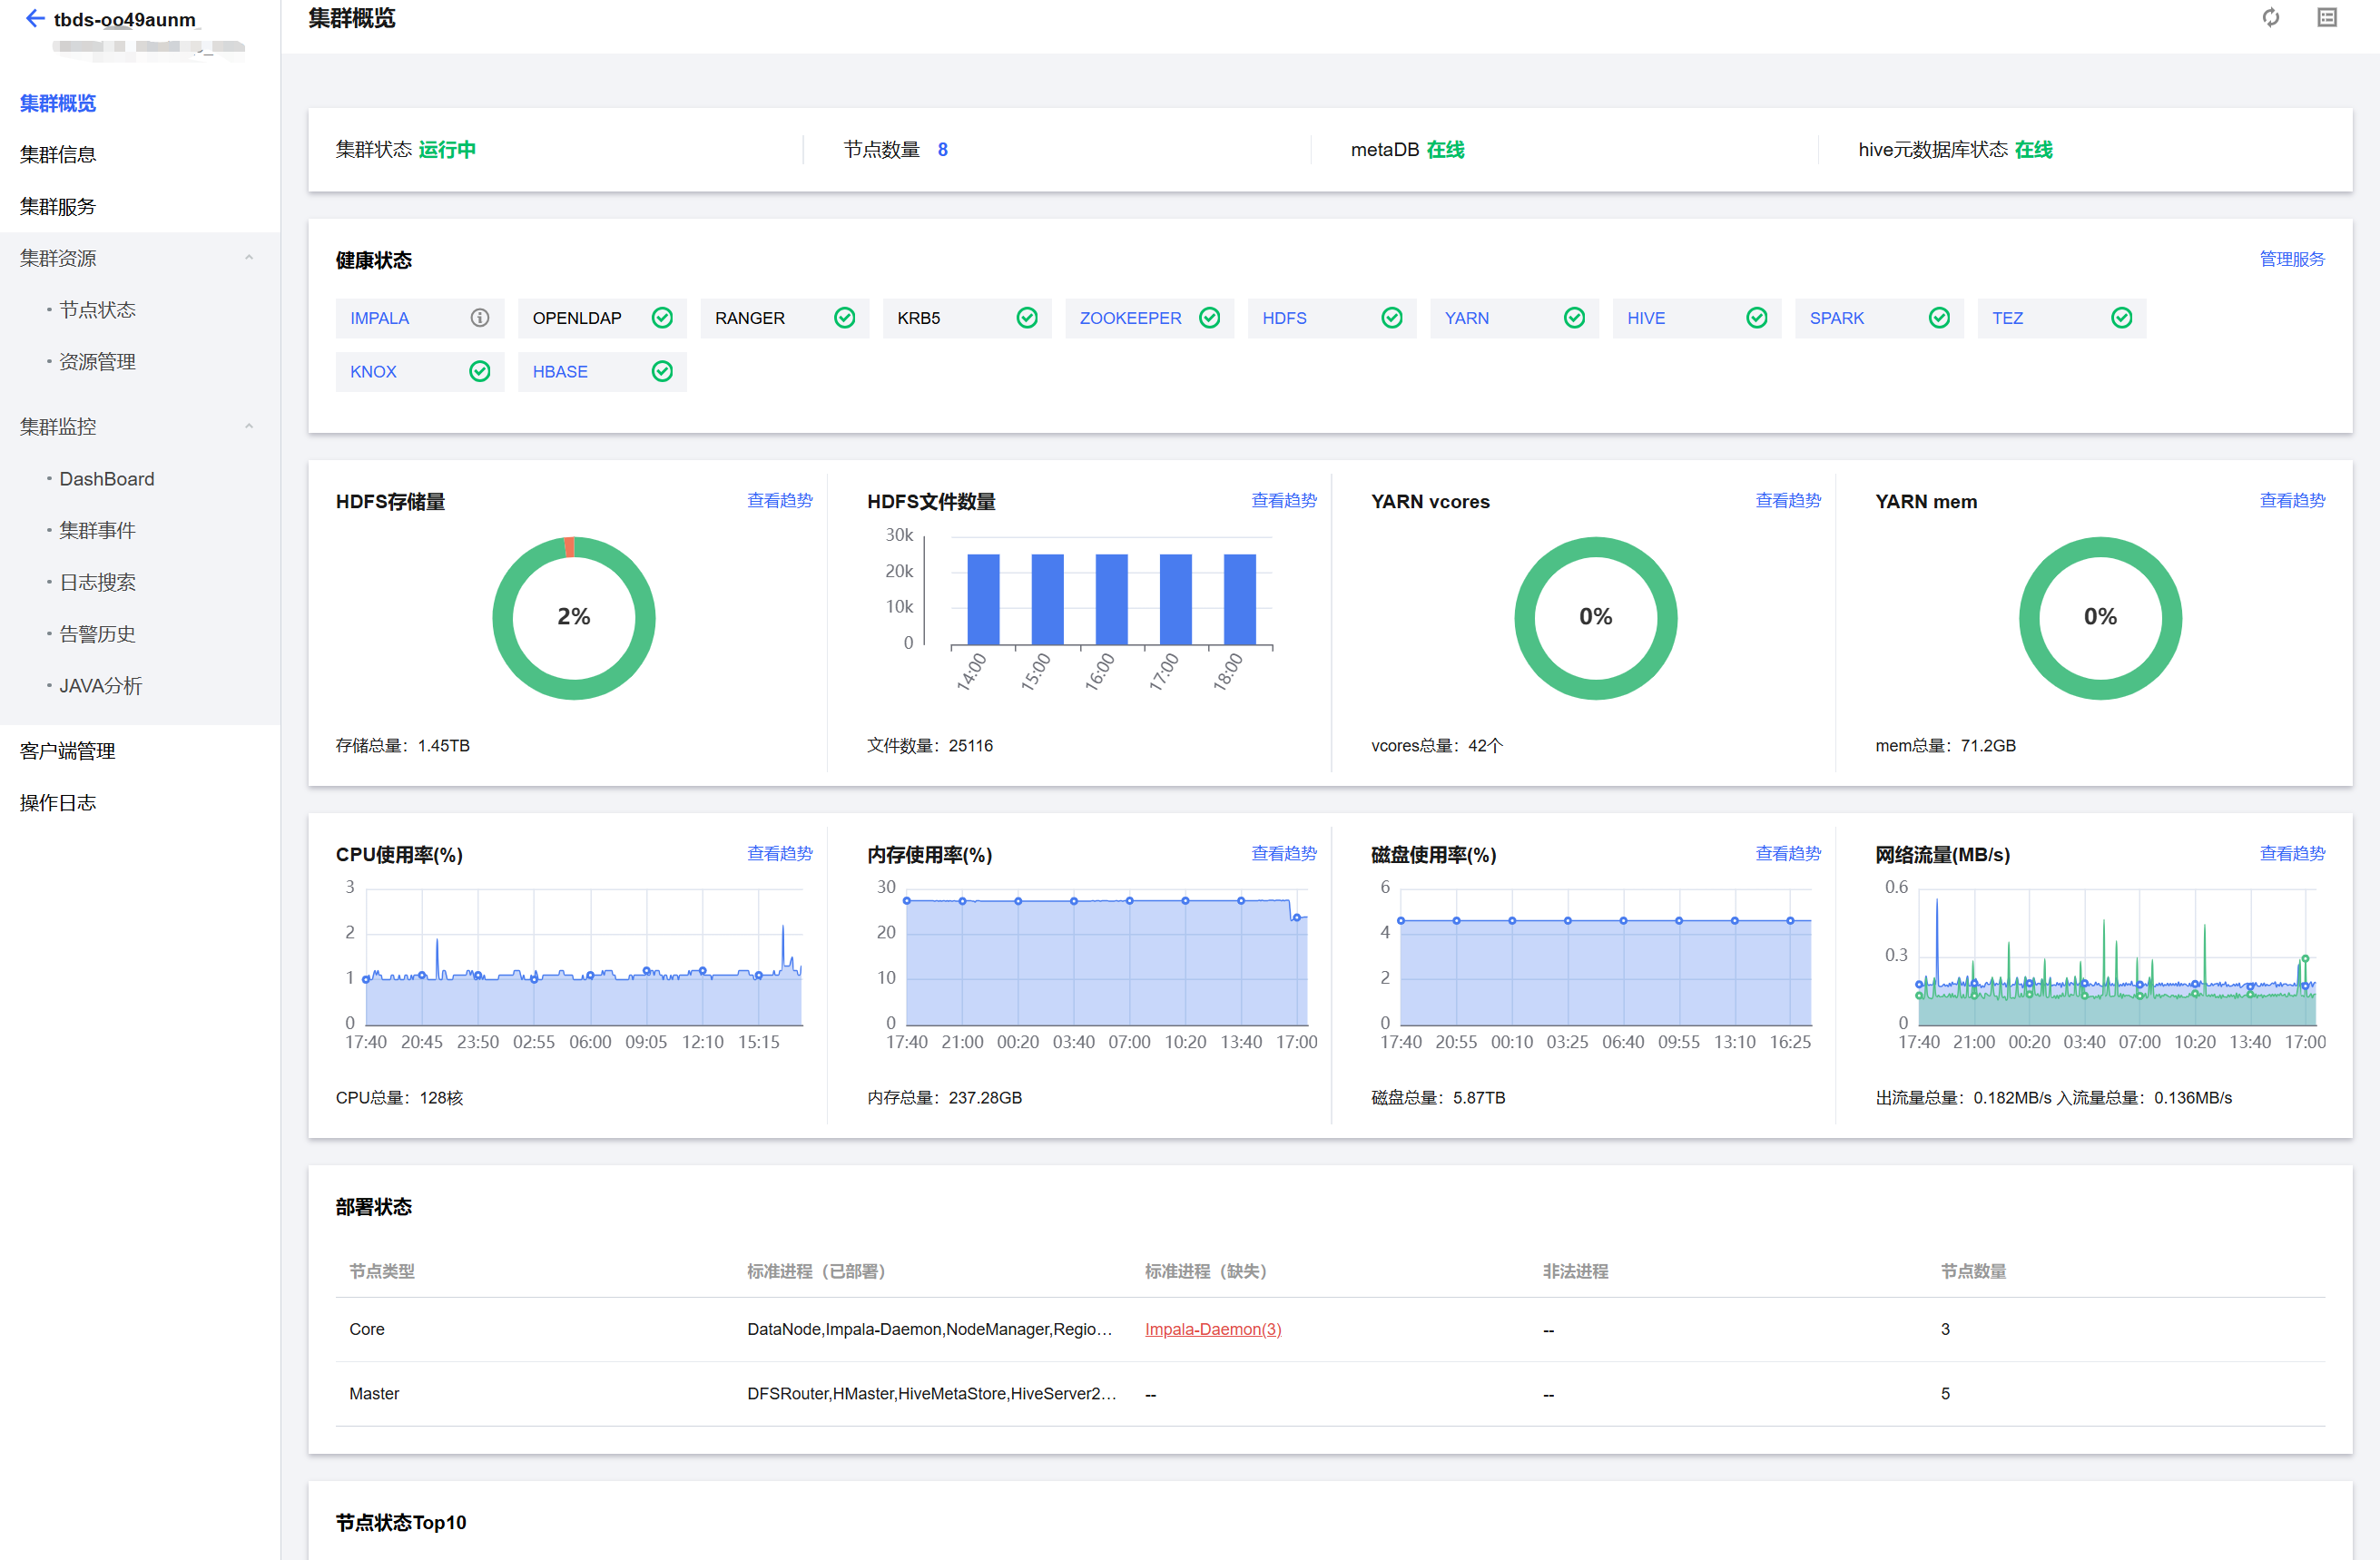Click the HDFS storage 2% donut chart
Screen dimensions: 2380x1560
(x=573, y=618)
